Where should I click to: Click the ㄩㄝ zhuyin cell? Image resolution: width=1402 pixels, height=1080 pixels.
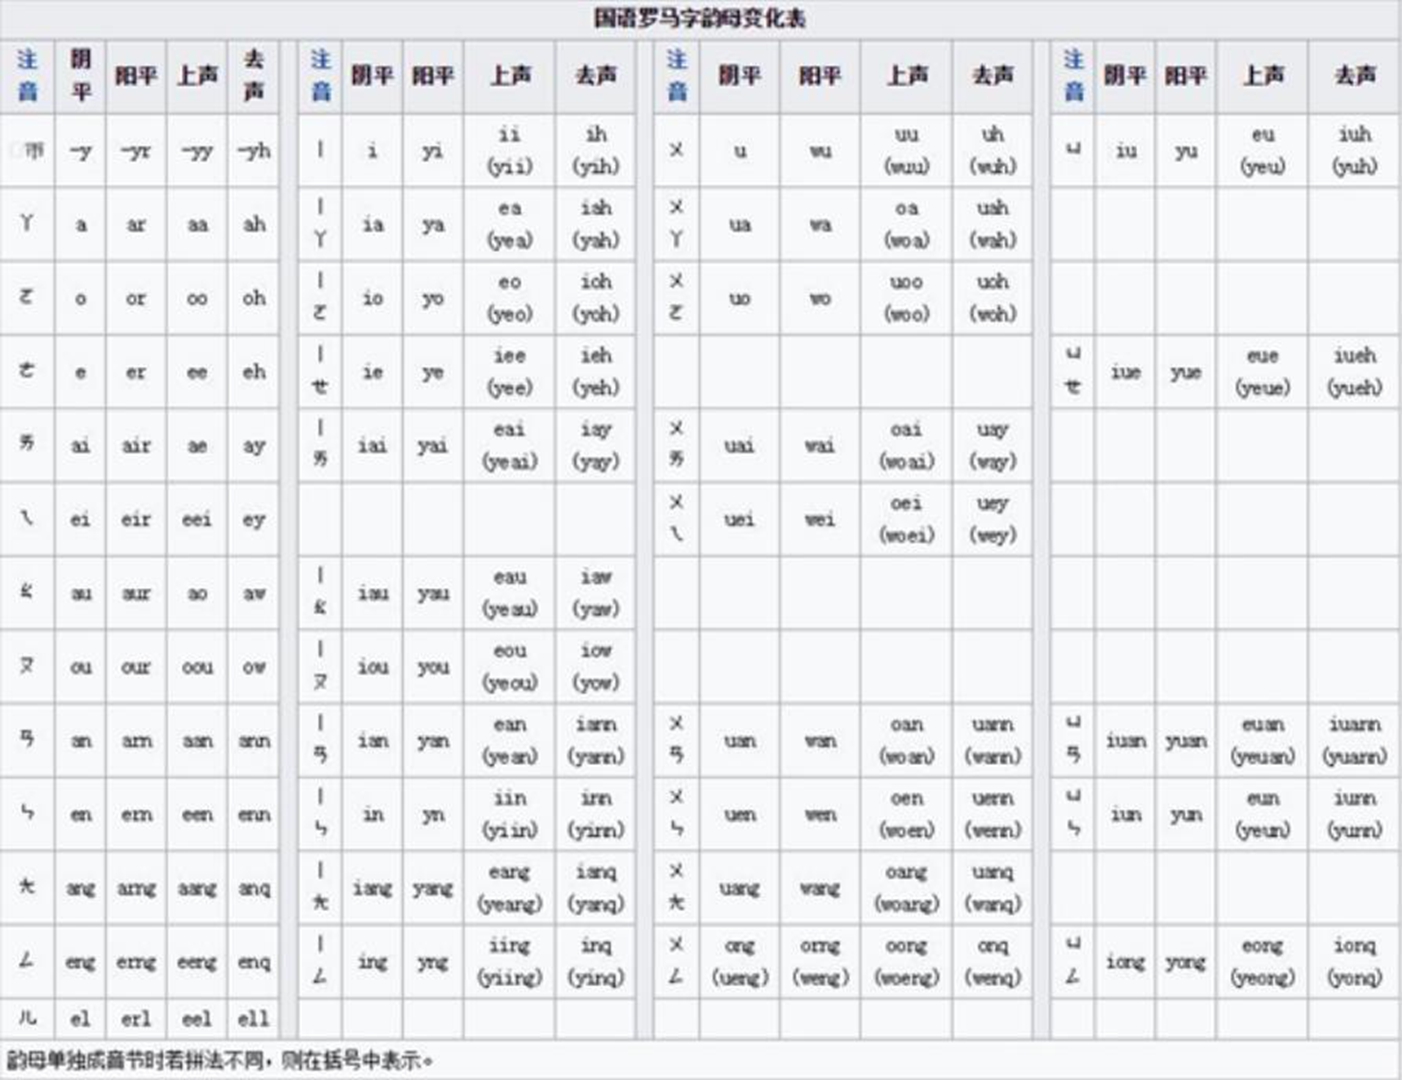(1073, 372)
